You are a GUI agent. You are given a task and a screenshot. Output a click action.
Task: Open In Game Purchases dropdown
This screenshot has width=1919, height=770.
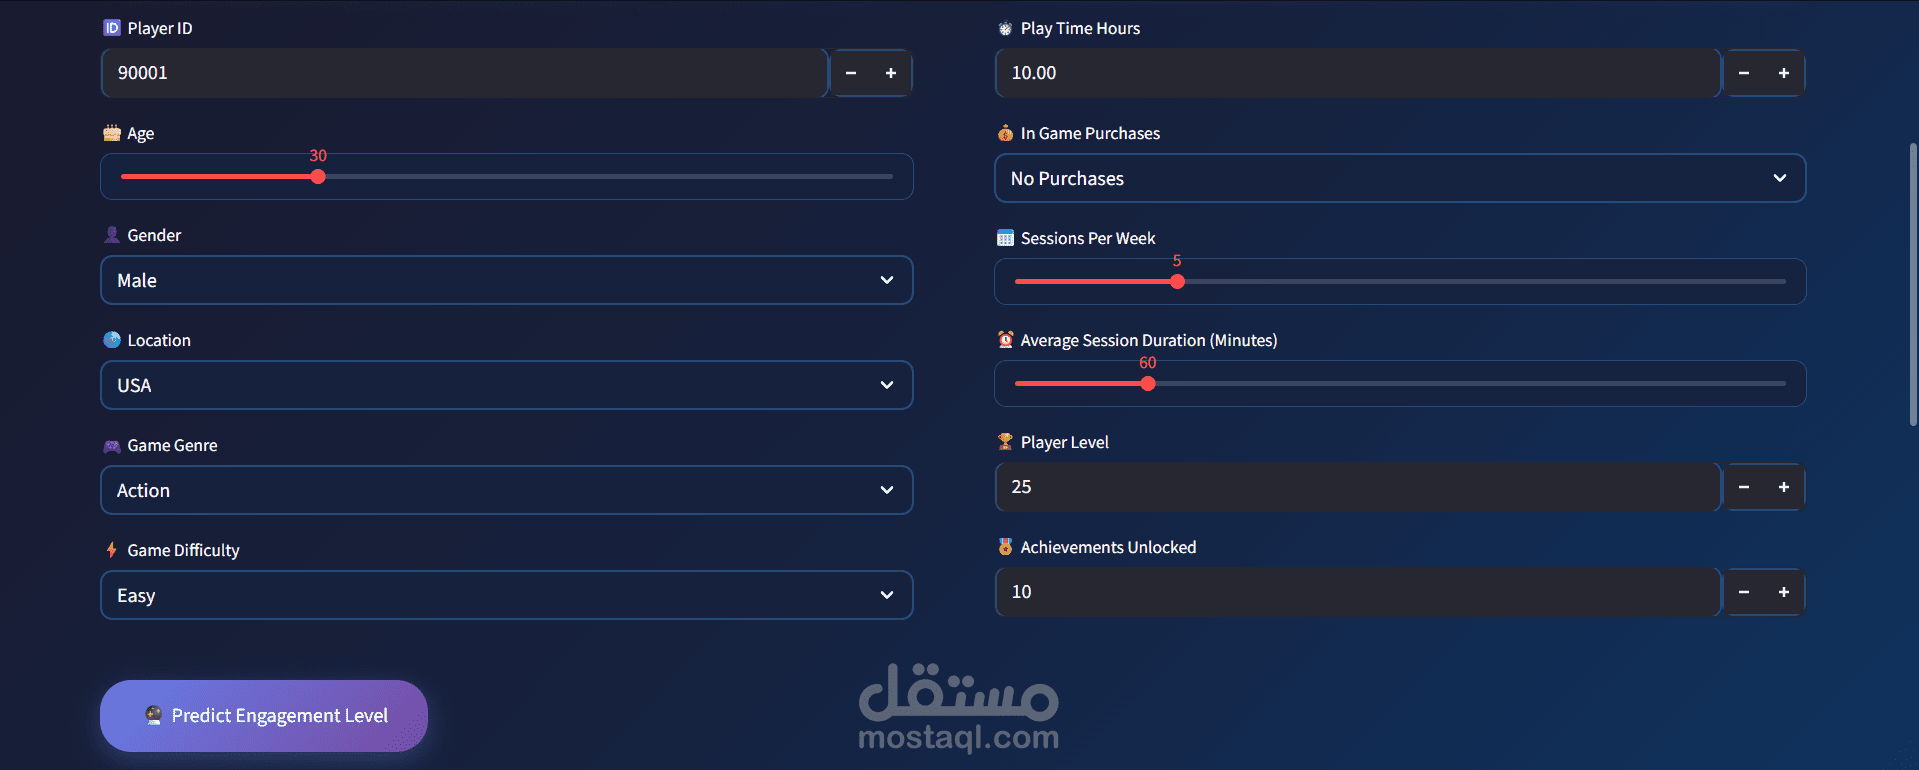click(x=1400, y=178)
